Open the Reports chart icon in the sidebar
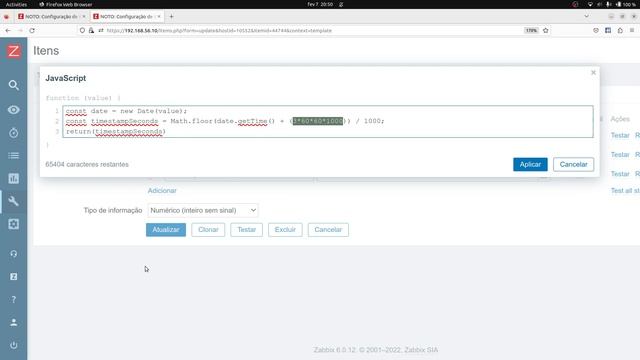Screen dimensions: 640x360 click(x=13, y=178)
